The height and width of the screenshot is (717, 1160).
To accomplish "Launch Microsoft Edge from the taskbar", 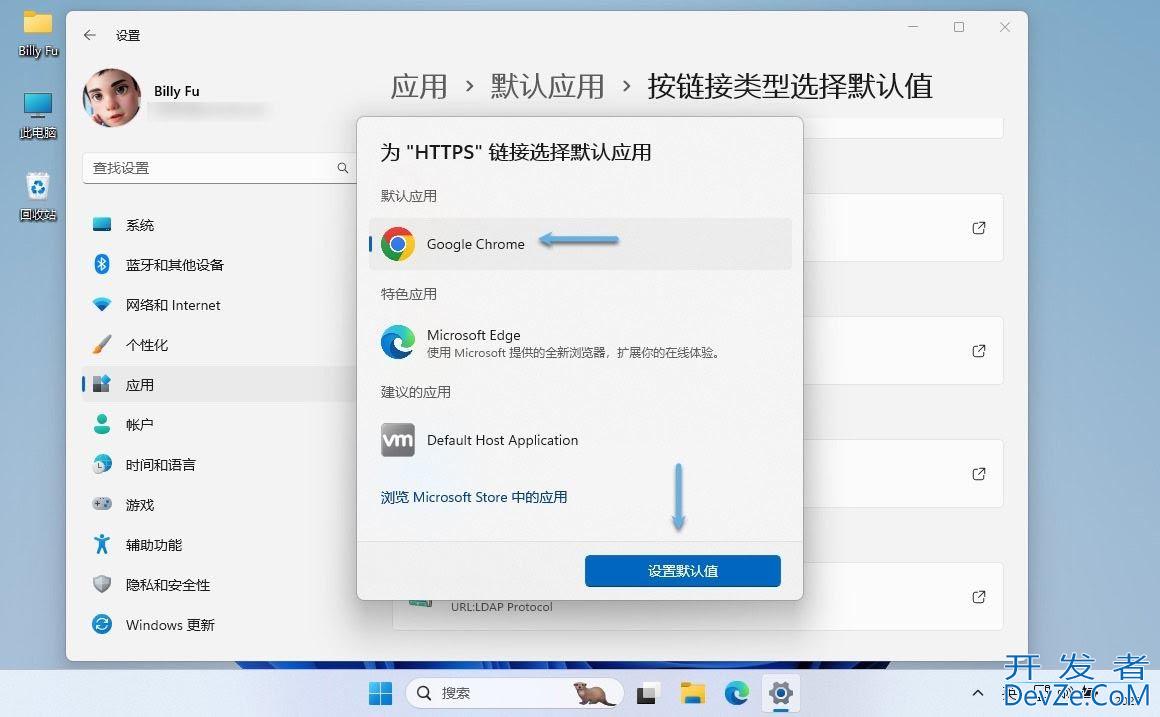I will pyautogui.click(x=737, y=693).
